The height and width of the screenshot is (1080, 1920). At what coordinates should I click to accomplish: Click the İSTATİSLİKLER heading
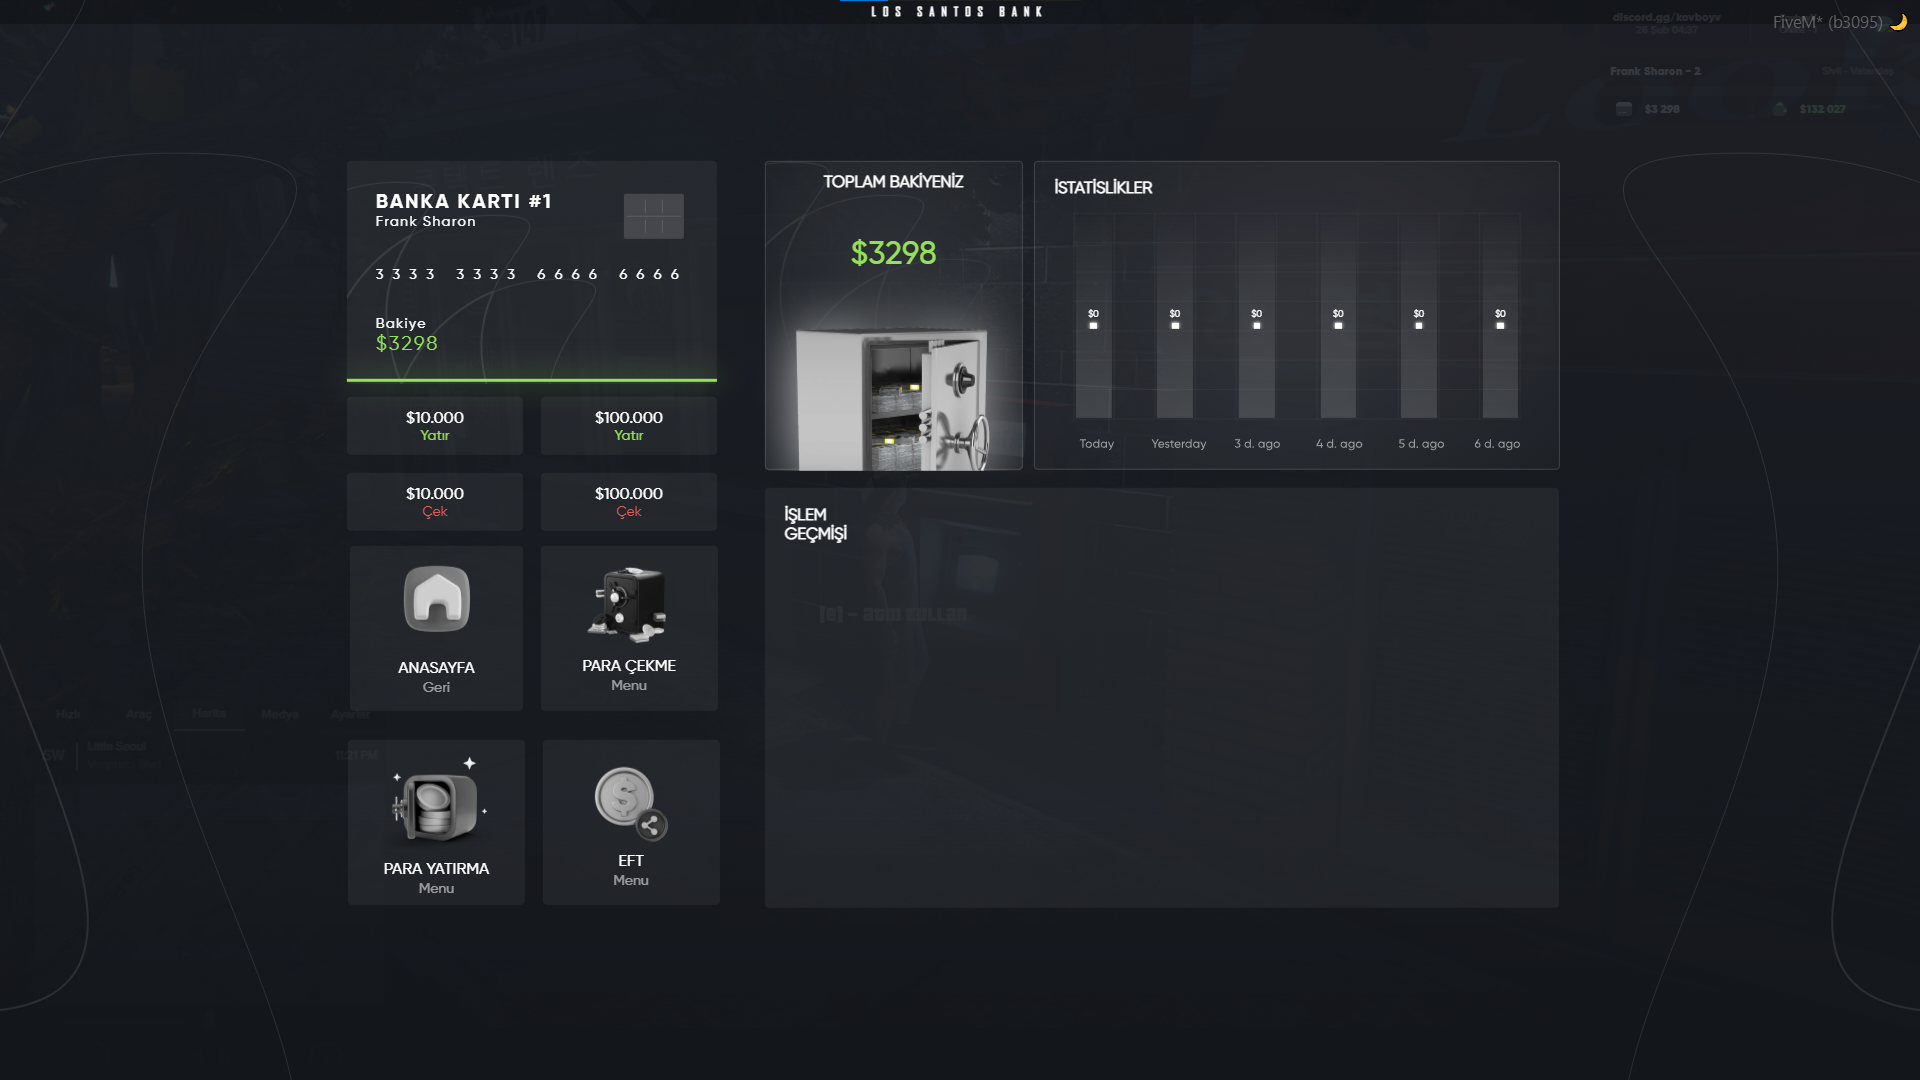click(1103, 187)
